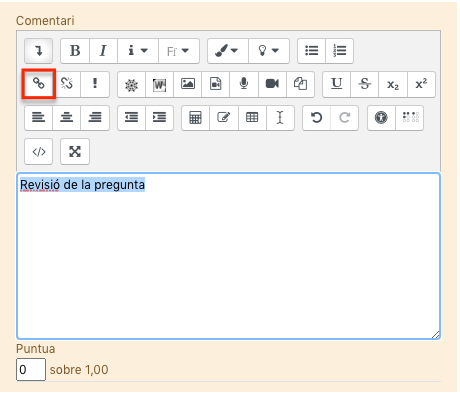Align text to the left
This screenshot has width=460, height=393.
(38, 118)
